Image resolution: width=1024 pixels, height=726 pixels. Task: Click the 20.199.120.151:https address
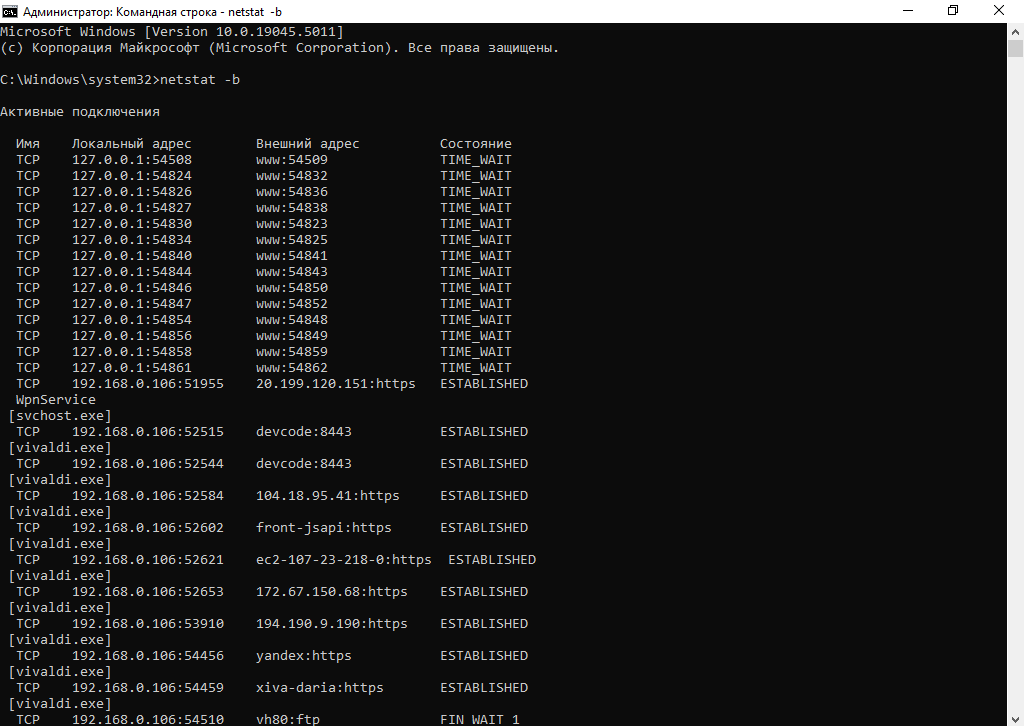(x=335, y=384)
